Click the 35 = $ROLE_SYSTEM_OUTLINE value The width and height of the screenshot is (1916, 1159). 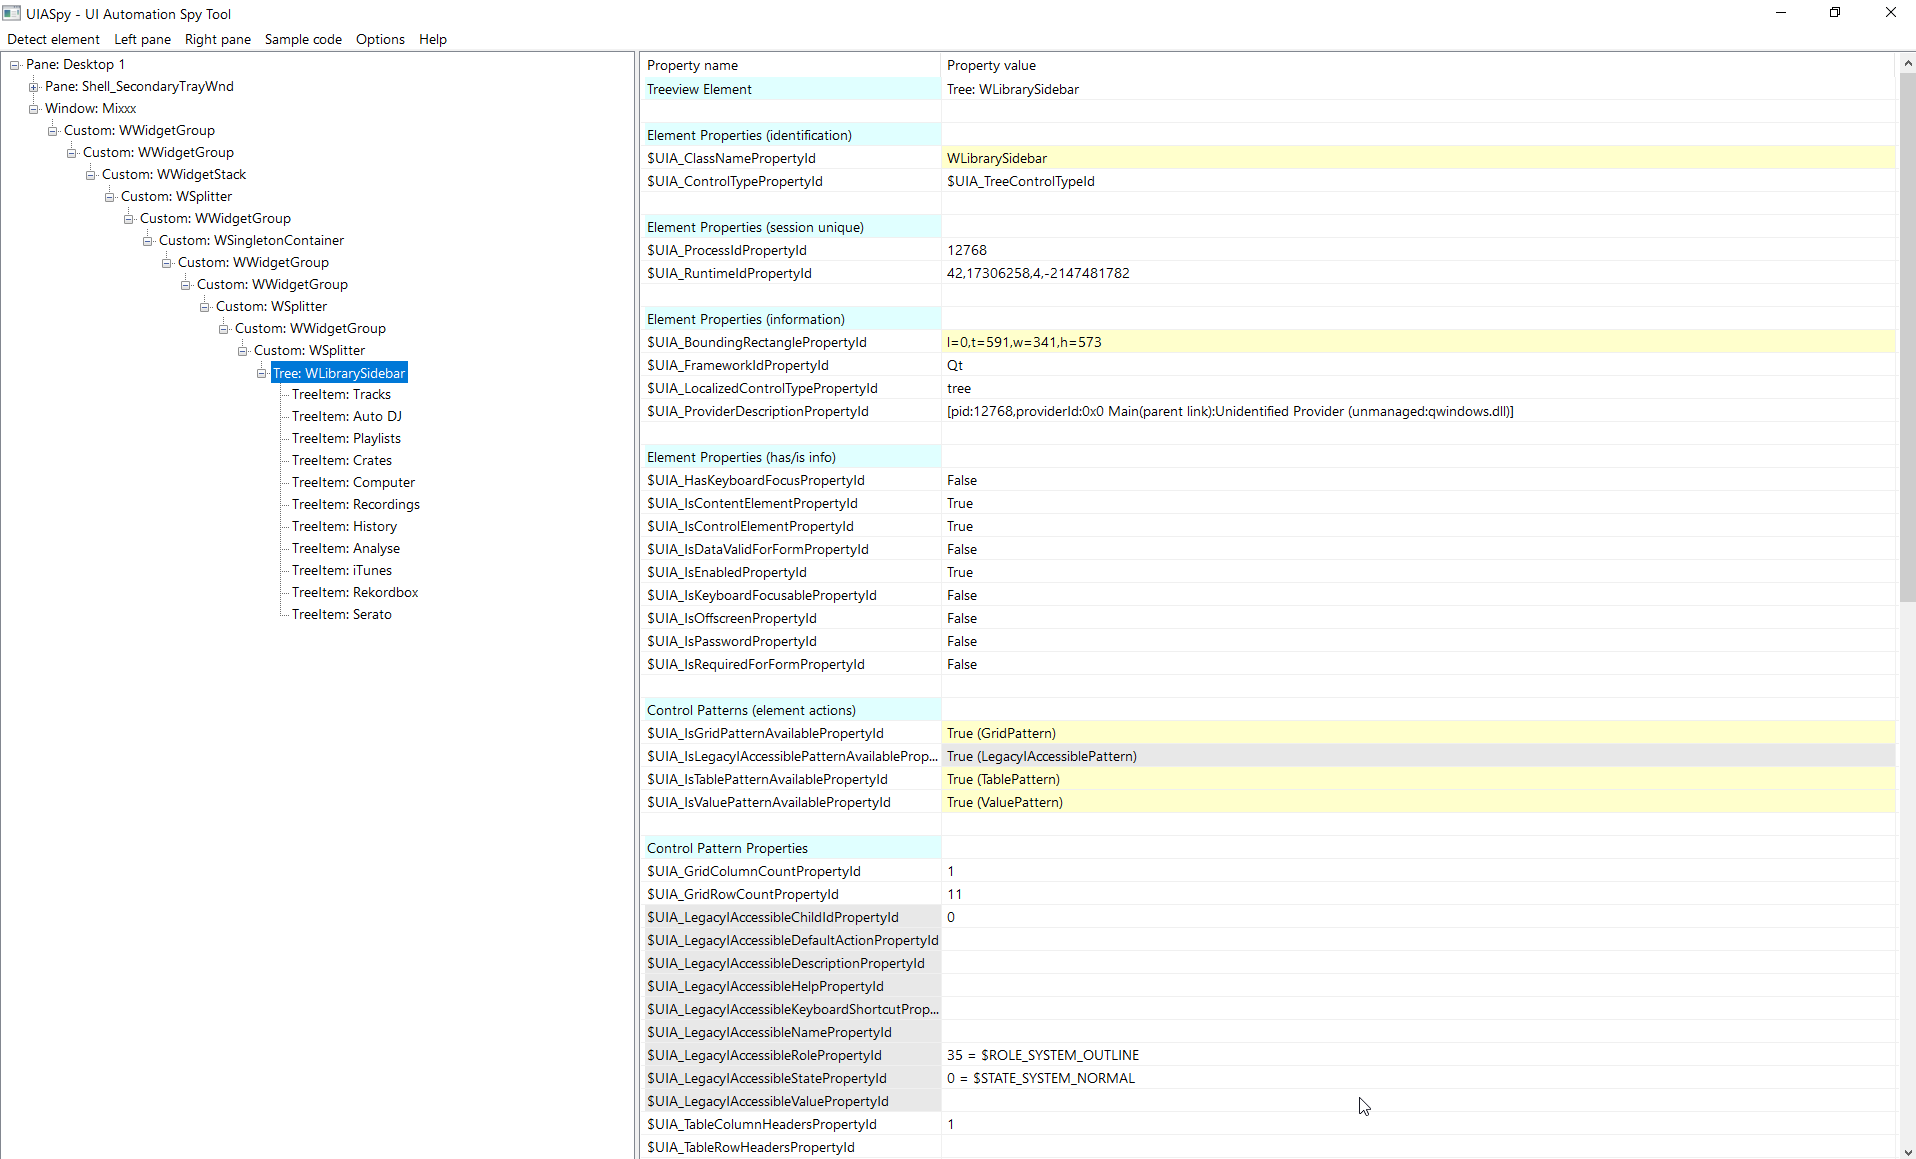click(1042, 1056)
